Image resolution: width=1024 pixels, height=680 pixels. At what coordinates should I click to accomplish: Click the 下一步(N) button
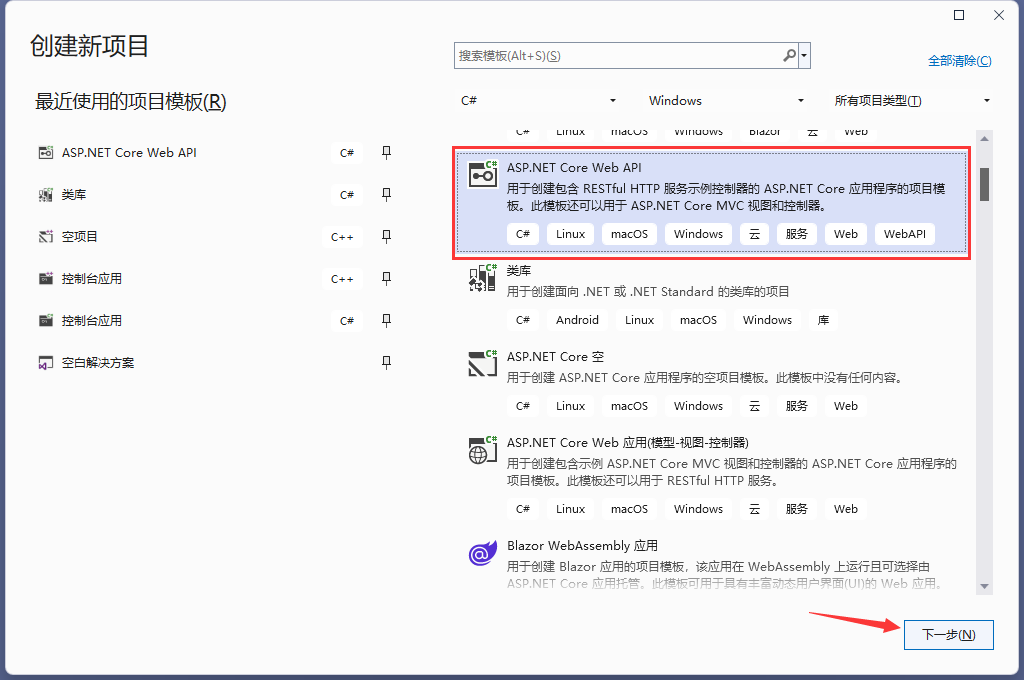tap(948, 635)
